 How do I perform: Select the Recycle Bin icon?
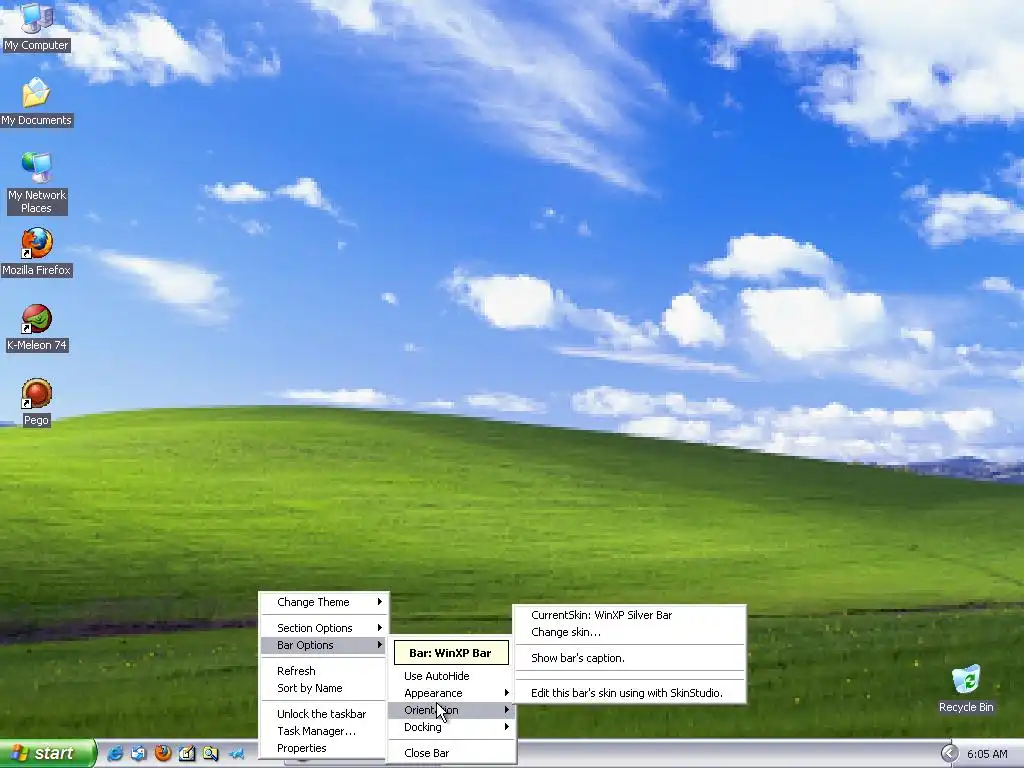[x=966, y=689]
